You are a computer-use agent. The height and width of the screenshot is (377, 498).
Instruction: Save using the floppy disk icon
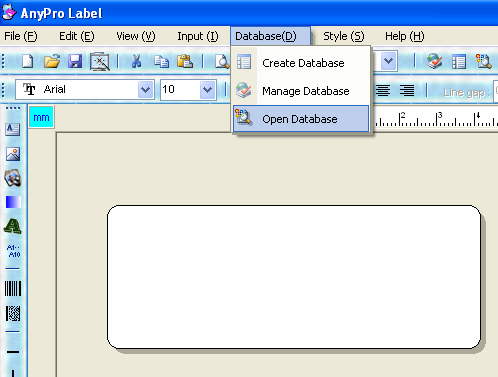tap(75, 62)
